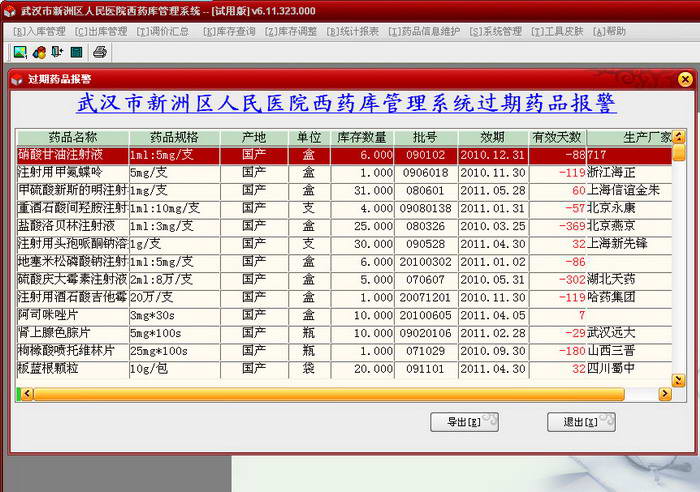Click the landscape picture toolbar icon
The width and height of the screenshot is (700, 492).
pos(20,52)
